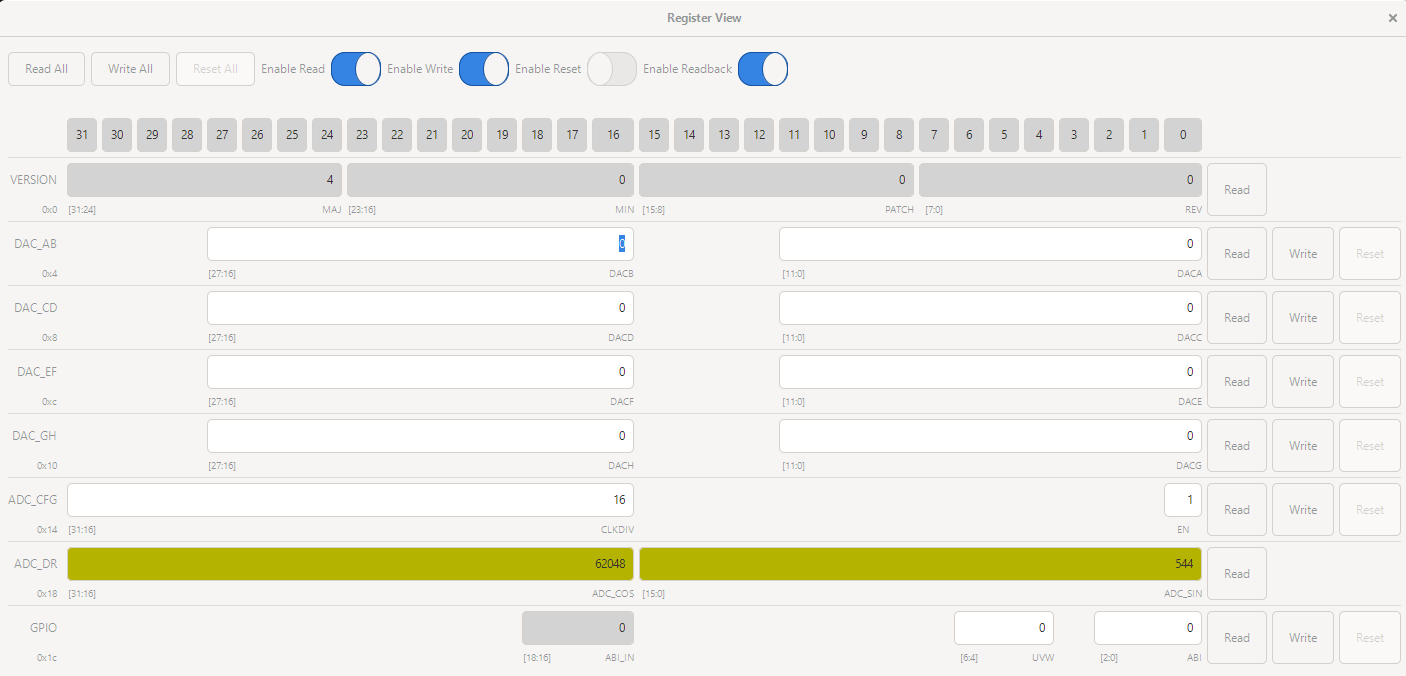
Task: Click Read for ADC_CFG register
Action: point(1236,510)
